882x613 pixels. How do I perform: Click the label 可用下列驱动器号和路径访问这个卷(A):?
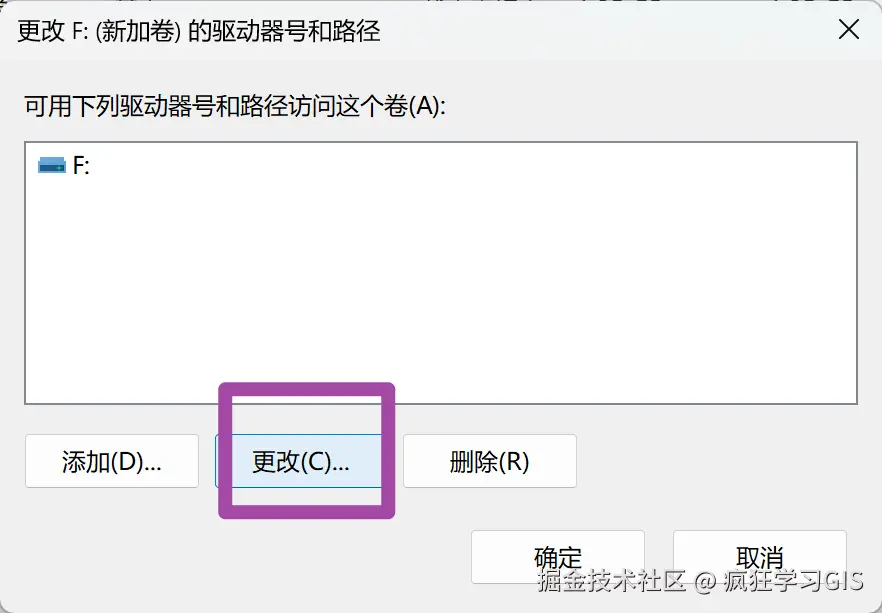coord(235,106)
